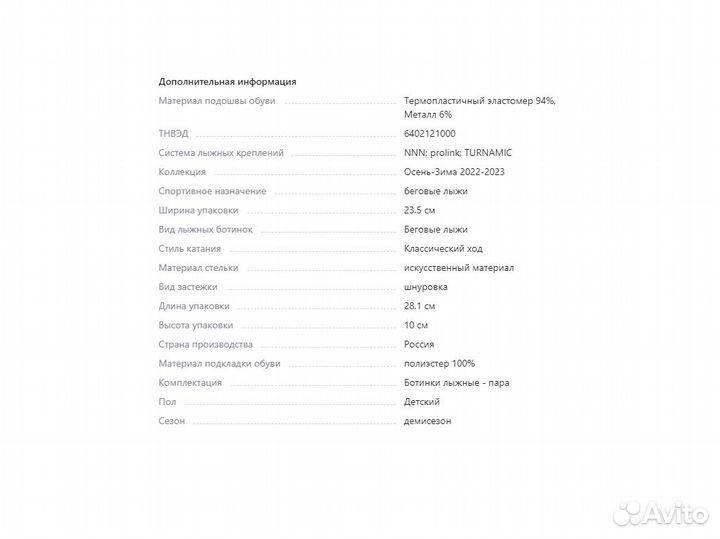Click the "Ботинки лыжные - пара" value
720x539 pixels.
pyautogui.click(x=456, y=383)
